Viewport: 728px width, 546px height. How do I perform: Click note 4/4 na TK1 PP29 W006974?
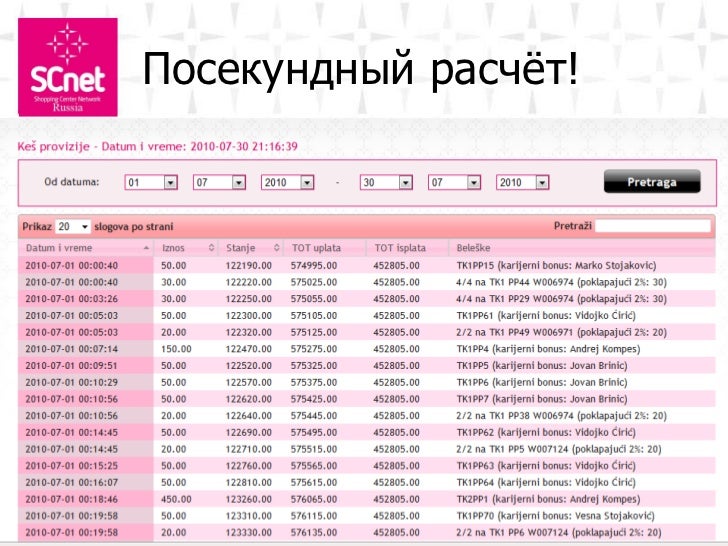pyautogui.click(x=561, y=299)
